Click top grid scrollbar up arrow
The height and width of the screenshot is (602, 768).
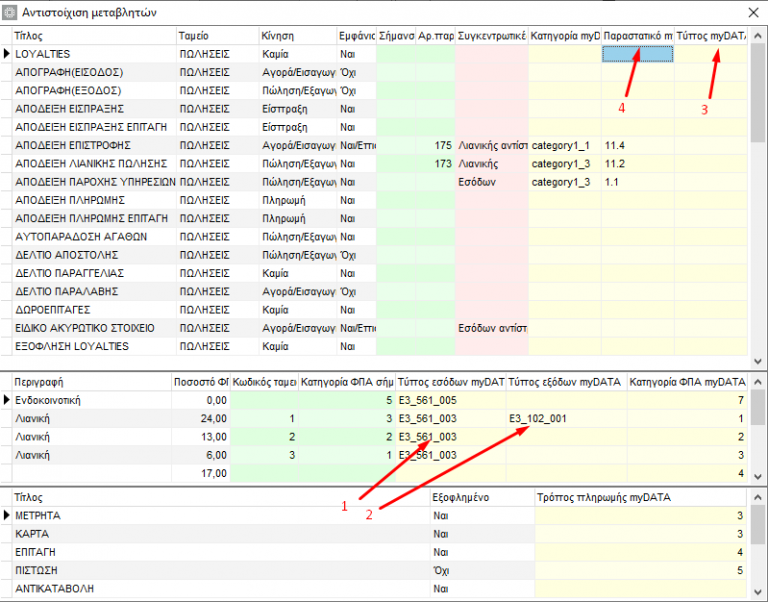point(758,36)
